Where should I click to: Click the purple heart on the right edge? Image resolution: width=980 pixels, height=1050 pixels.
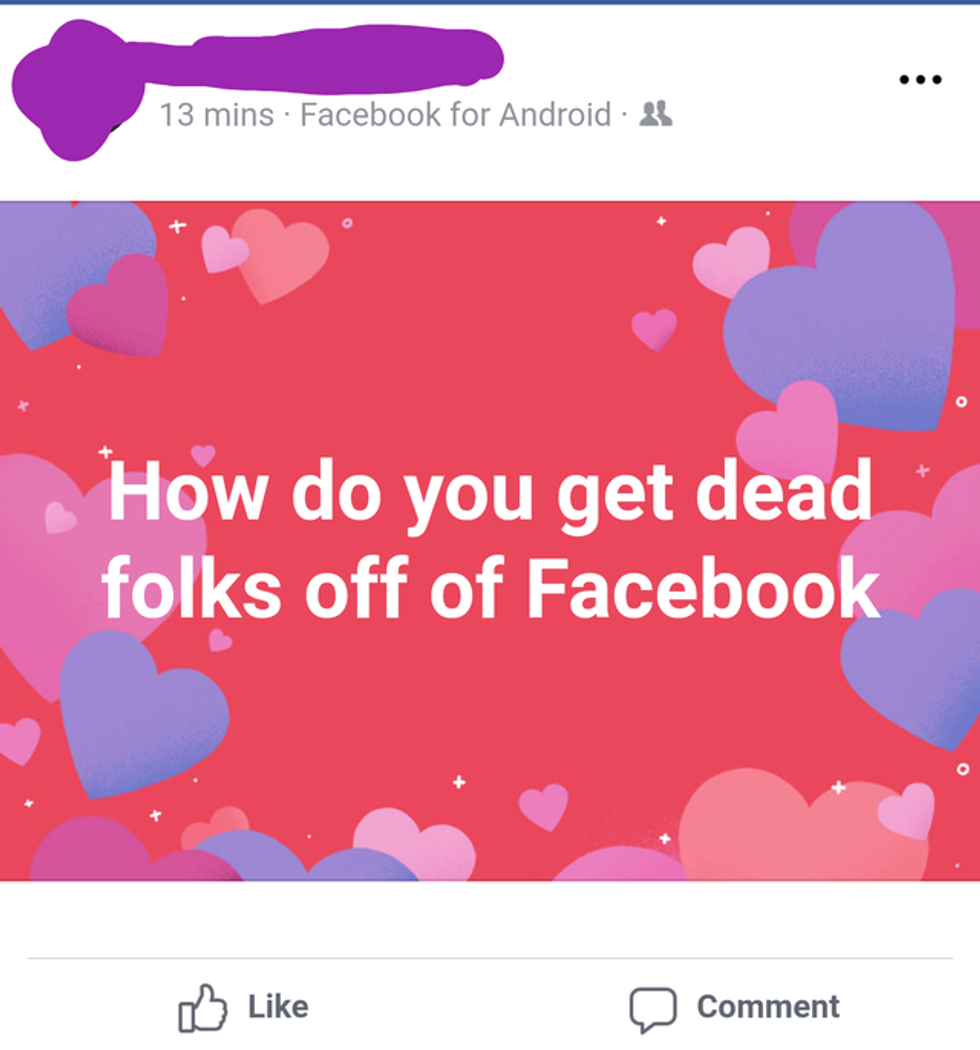click(x=915, y=665)
